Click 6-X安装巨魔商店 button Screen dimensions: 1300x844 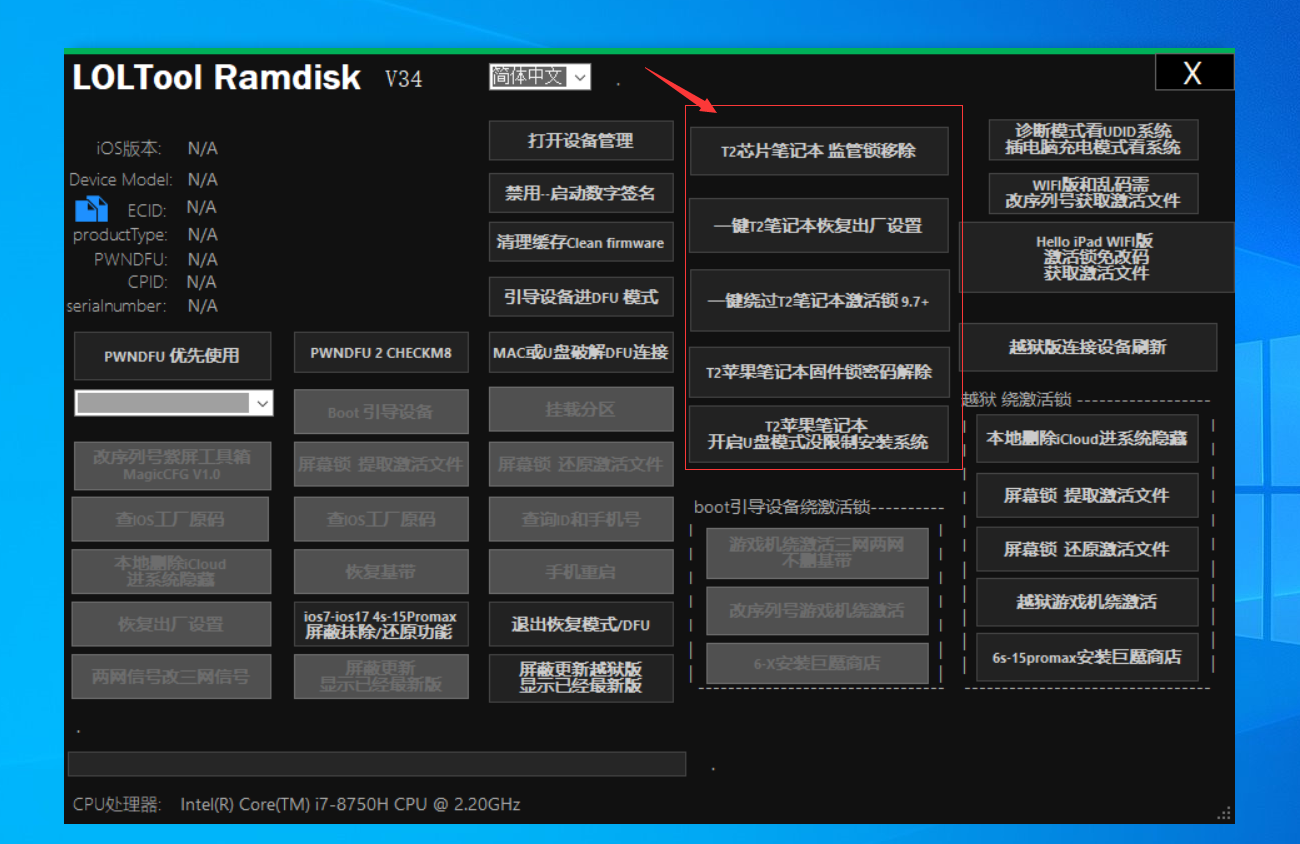(x=817, y=663)
